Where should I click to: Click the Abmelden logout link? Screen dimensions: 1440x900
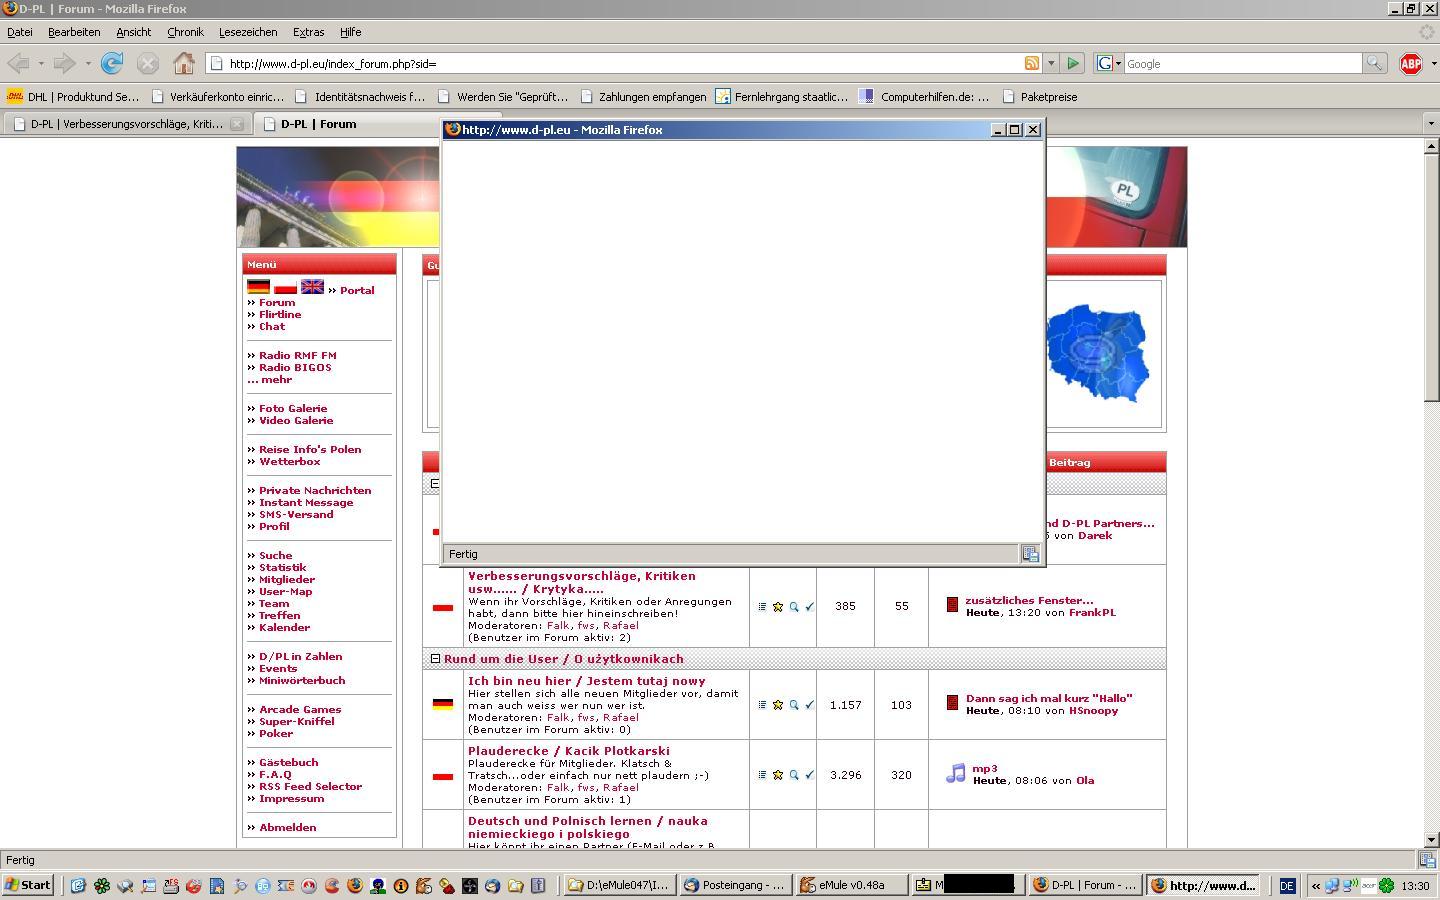coord(287,827)
